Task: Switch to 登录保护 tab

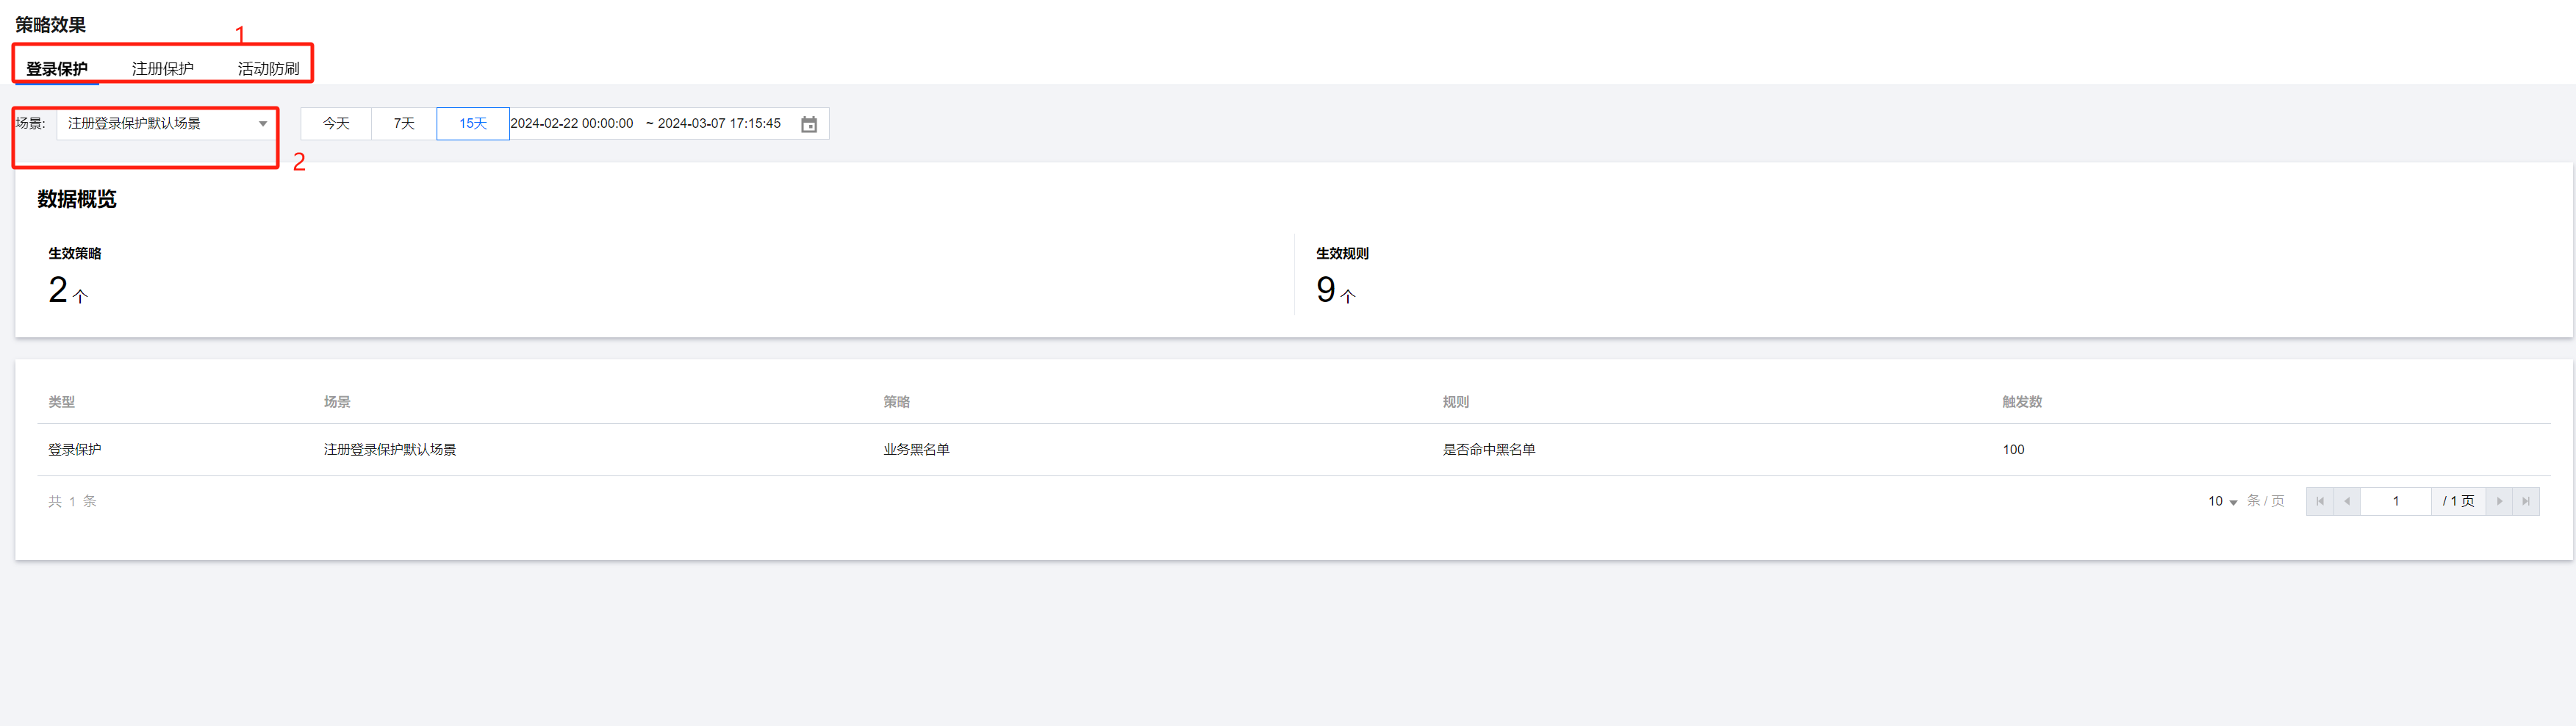Action: click(57, 69)
